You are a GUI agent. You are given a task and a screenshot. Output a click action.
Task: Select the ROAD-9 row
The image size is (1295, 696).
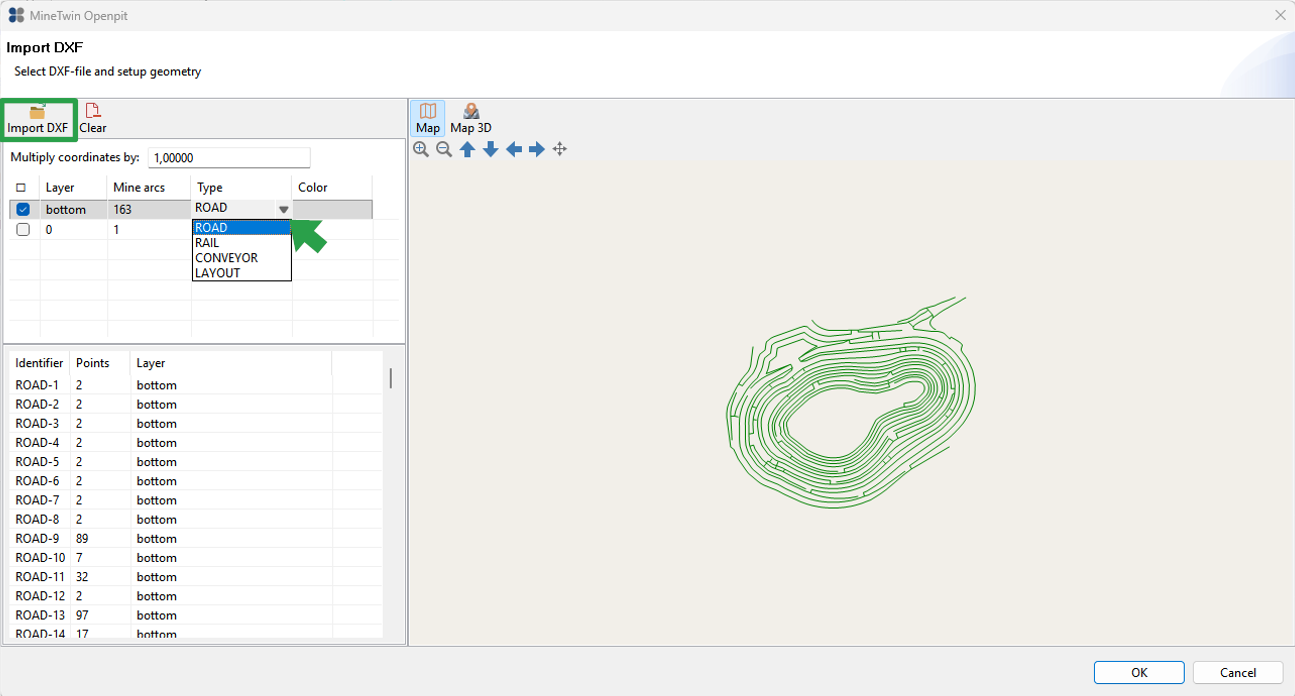196,538
